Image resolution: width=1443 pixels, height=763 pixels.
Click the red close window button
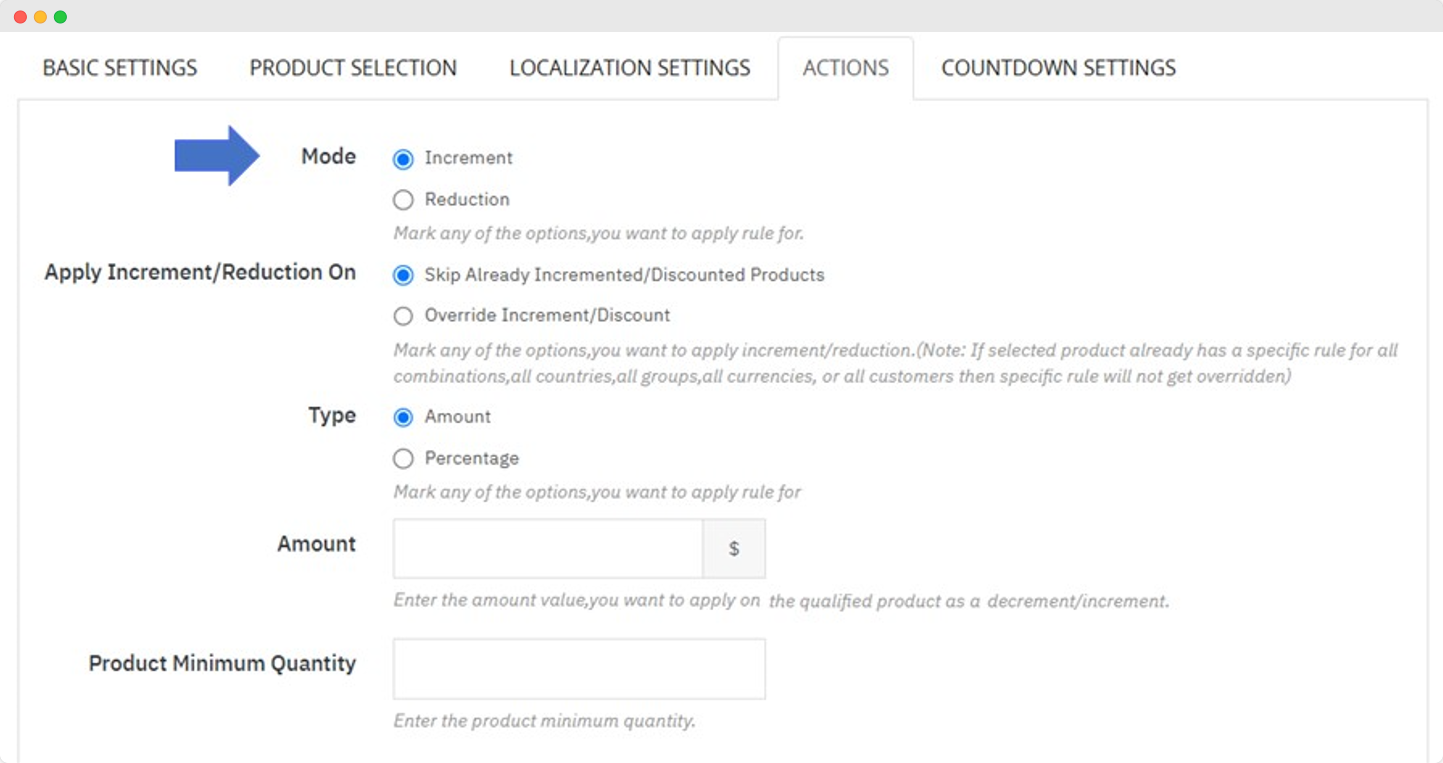click(20, 17)
